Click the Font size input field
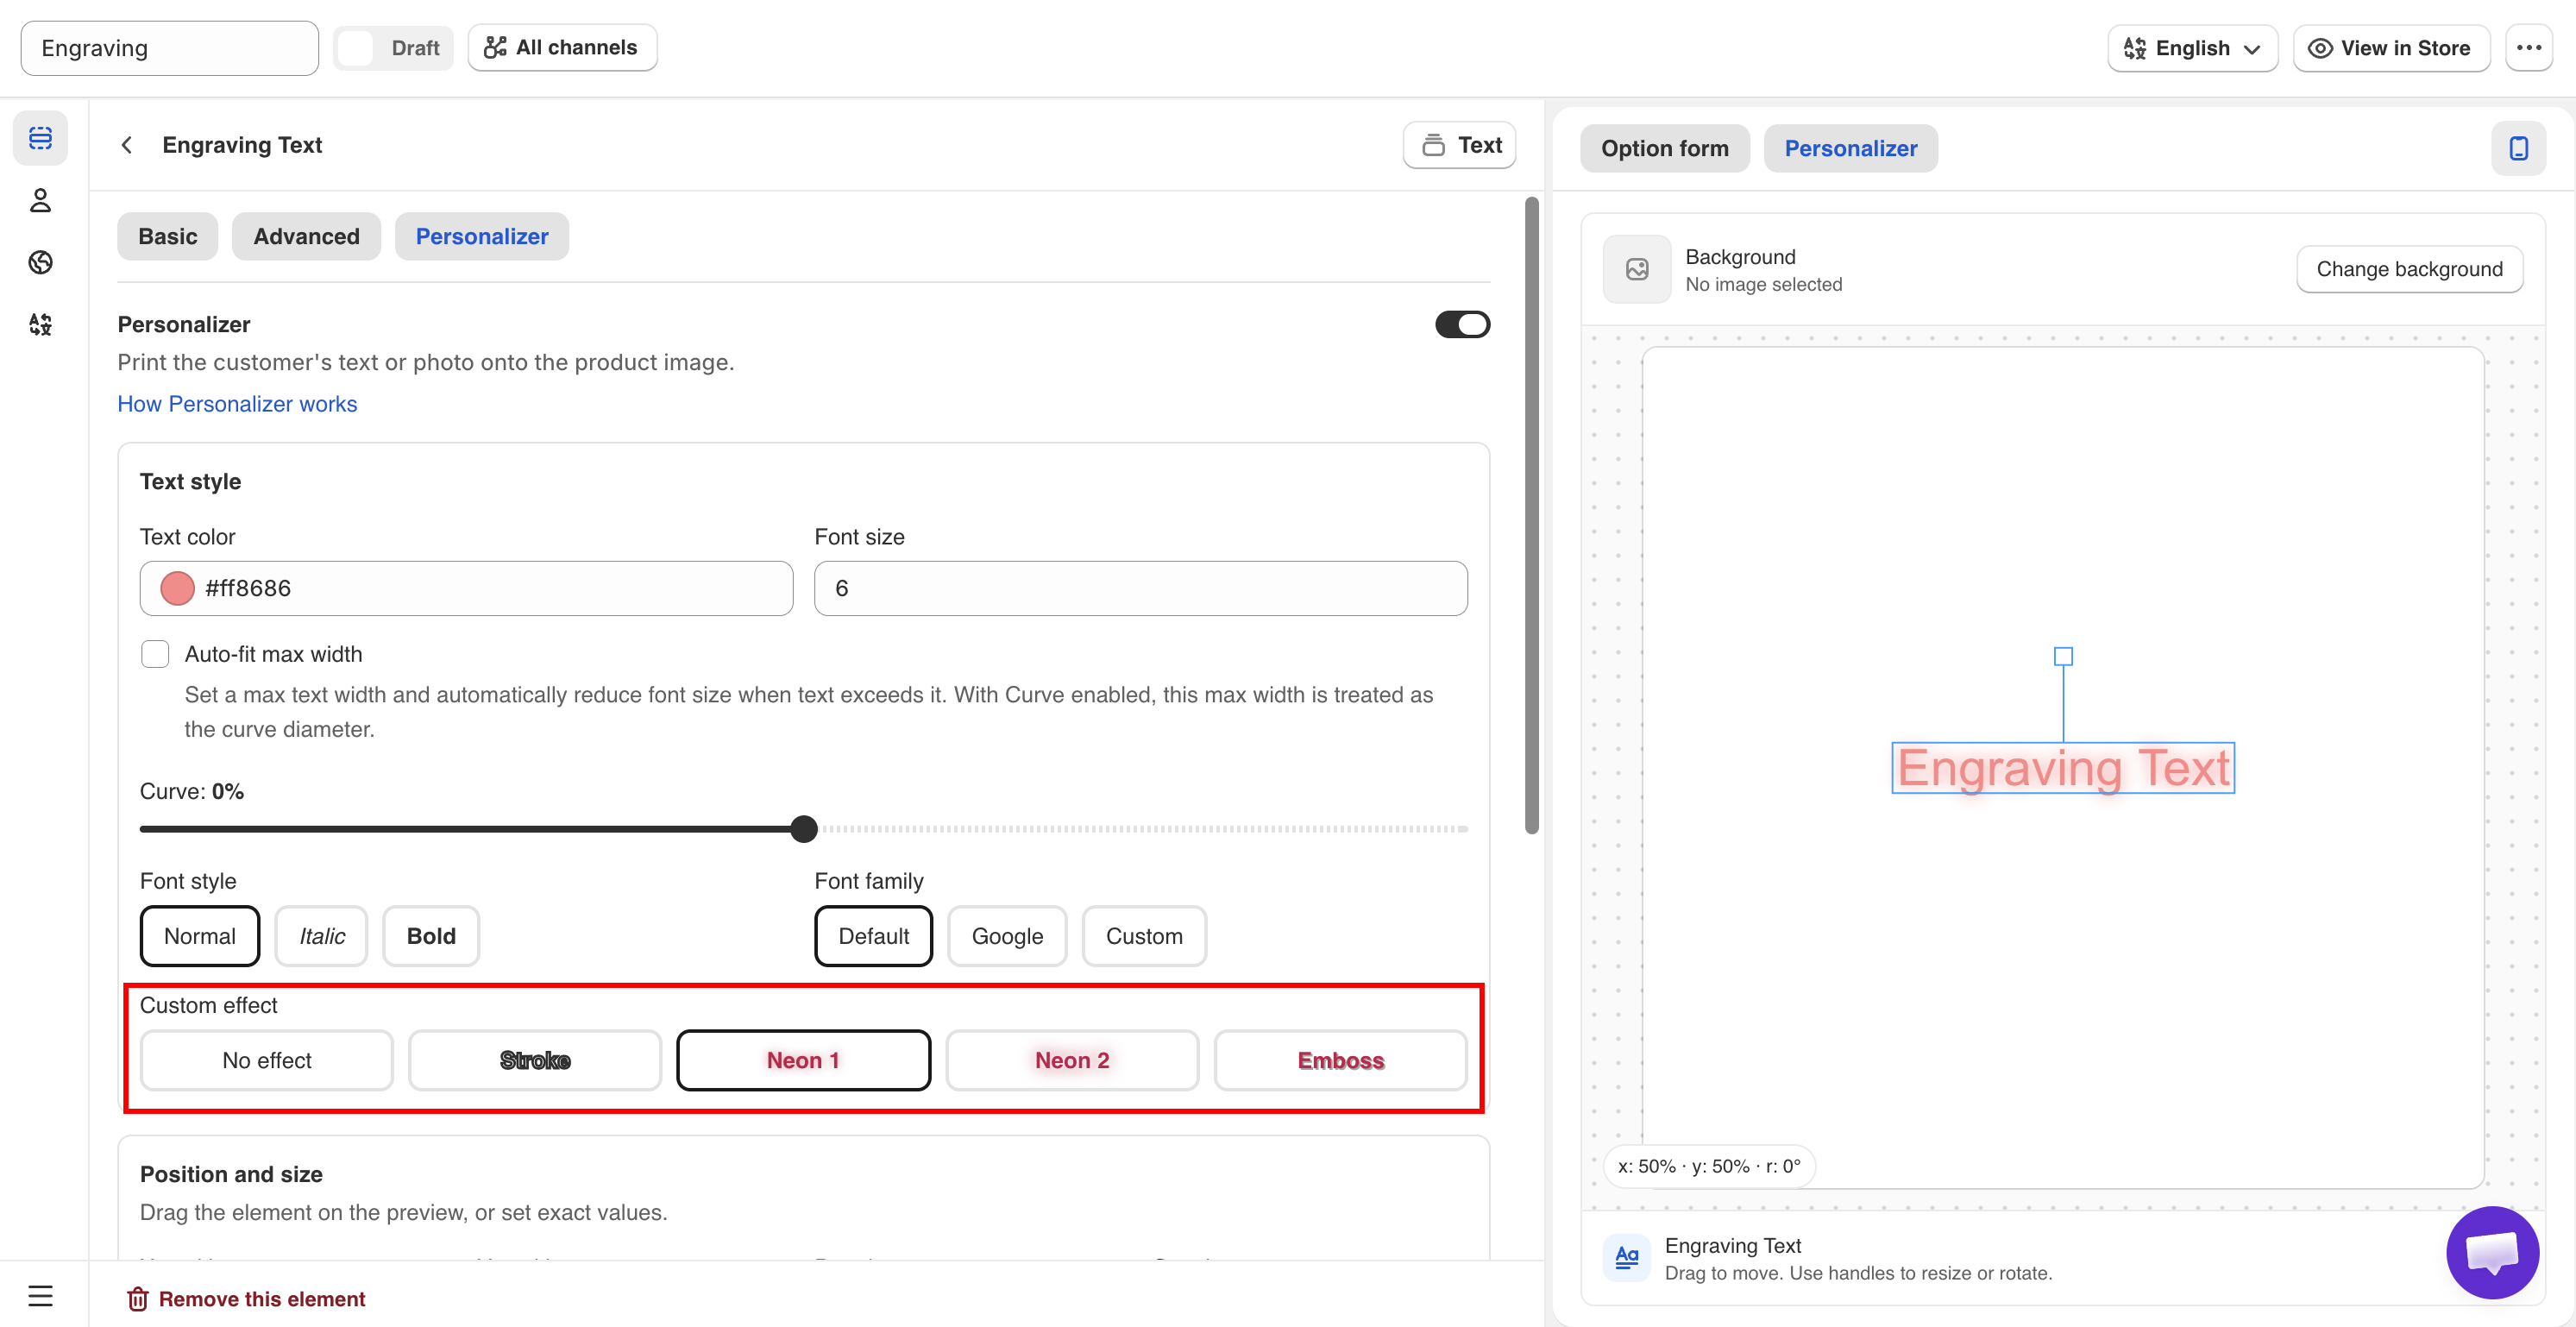The height and width of the screenshot is (1327, 2576). click(x=1141, y=588)
